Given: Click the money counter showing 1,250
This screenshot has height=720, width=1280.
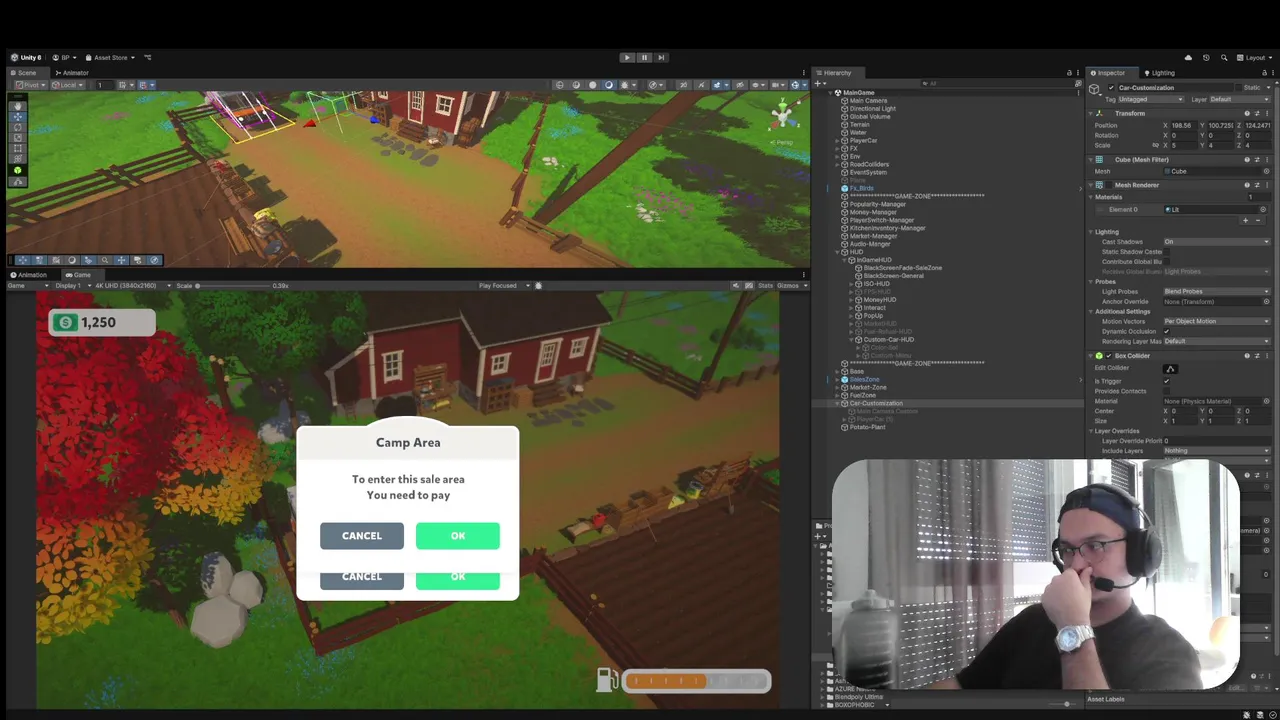Looking at the screenshot, I should (102, 322).
